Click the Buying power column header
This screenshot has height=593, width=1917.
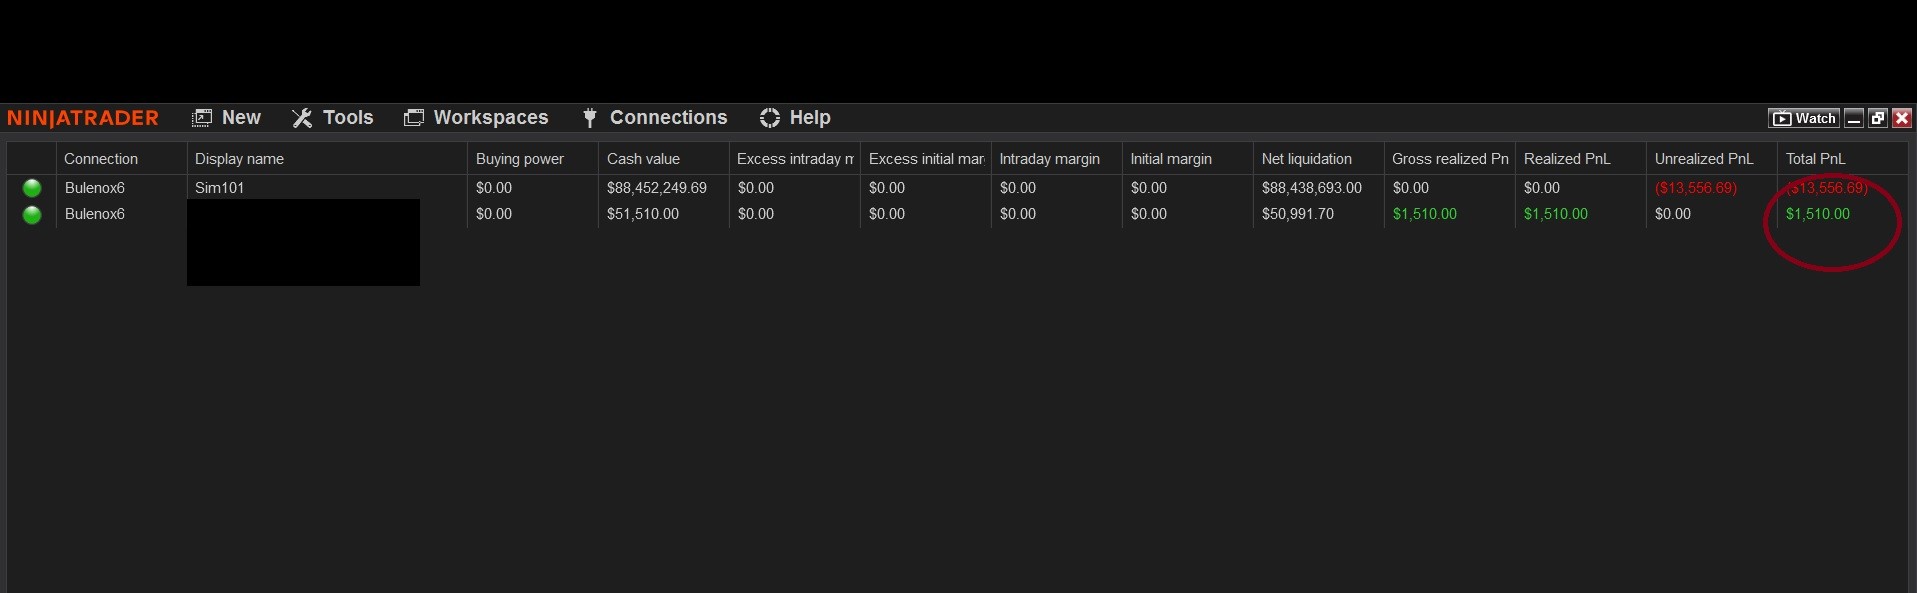tap(520, 159)
